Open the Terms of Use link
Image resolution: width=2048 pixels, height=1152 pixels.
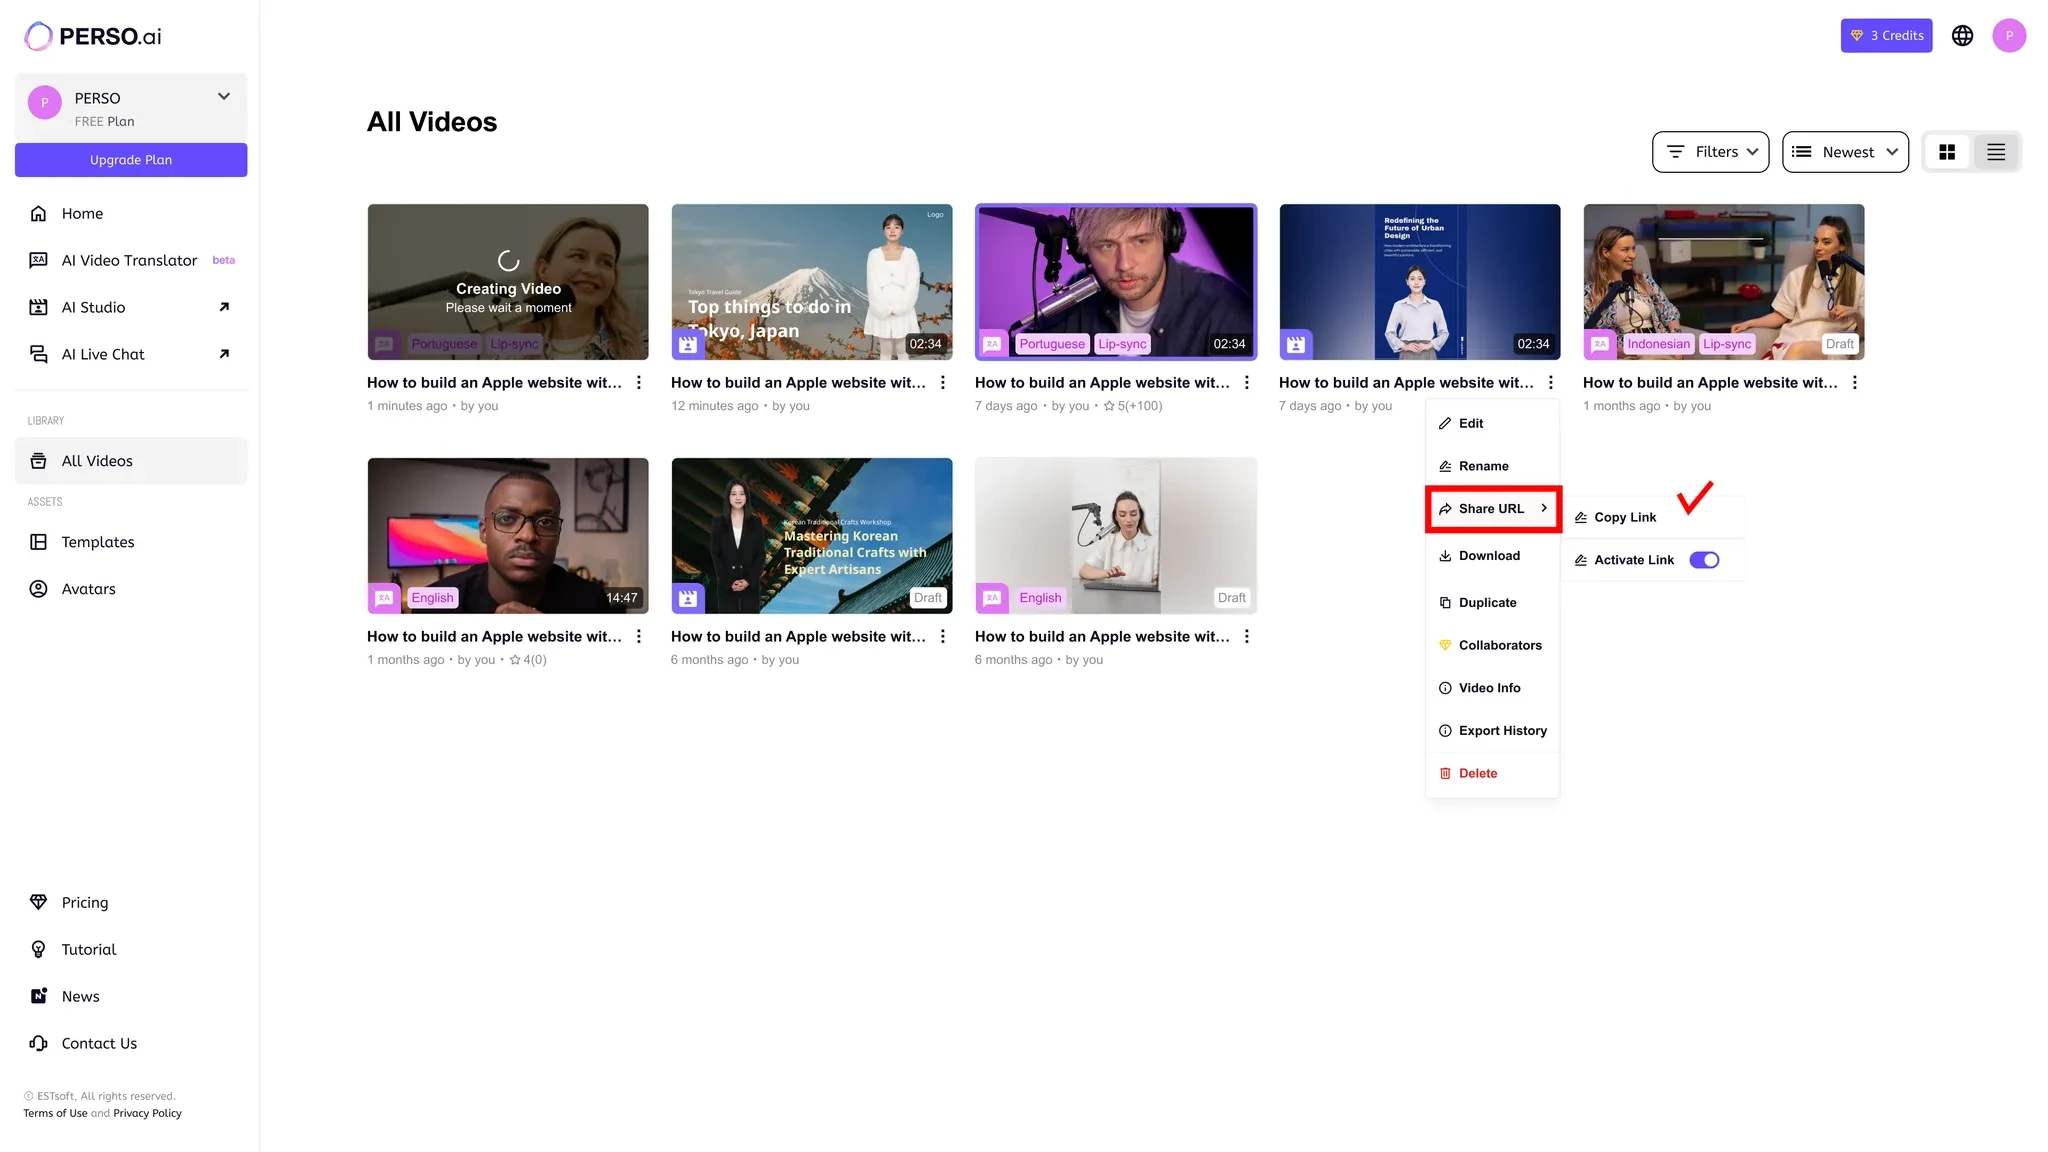click(55, 1114)
